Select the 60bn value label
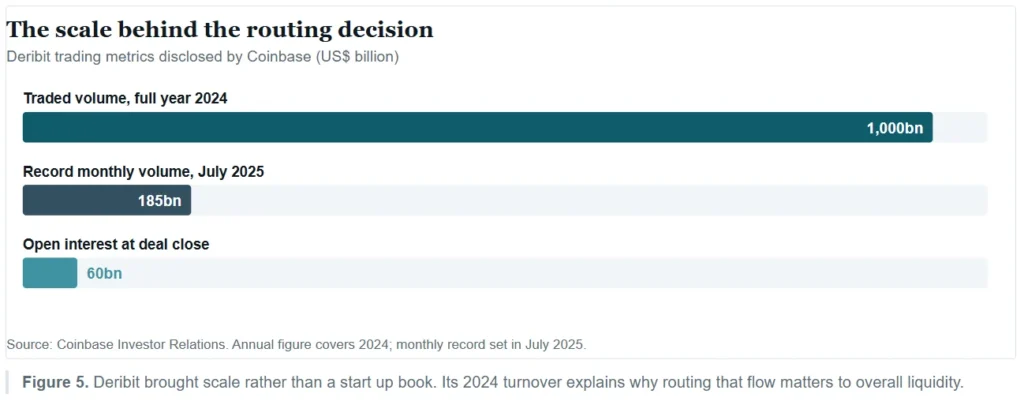 point(104,274)
